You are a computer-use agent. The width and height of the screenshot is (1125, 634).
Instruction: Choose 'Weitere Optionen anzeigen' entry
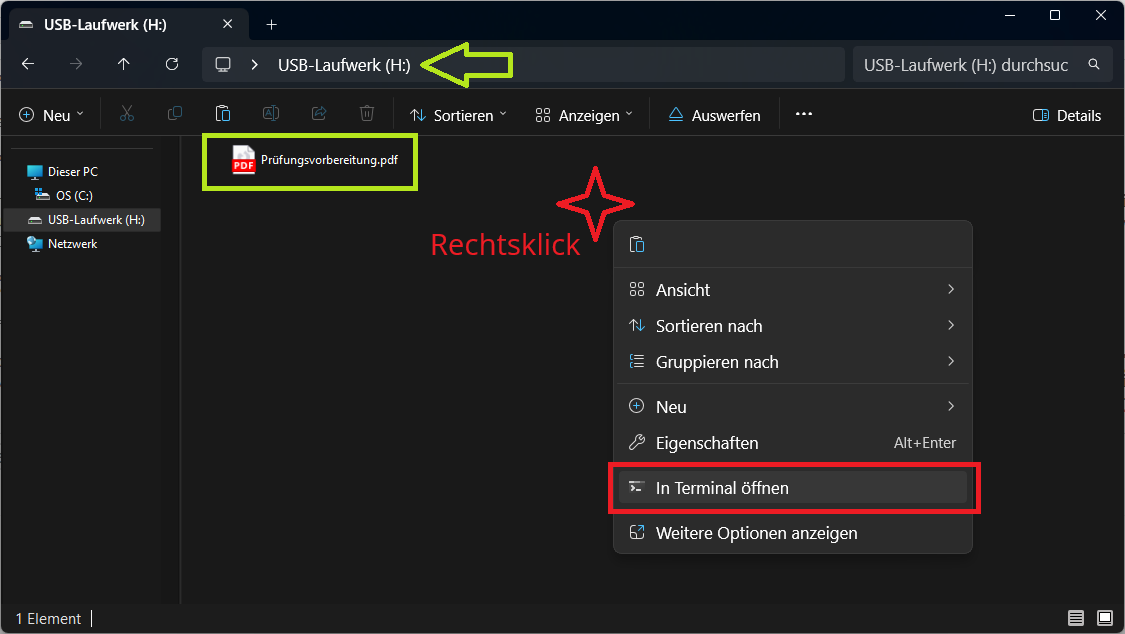(756, 533)
